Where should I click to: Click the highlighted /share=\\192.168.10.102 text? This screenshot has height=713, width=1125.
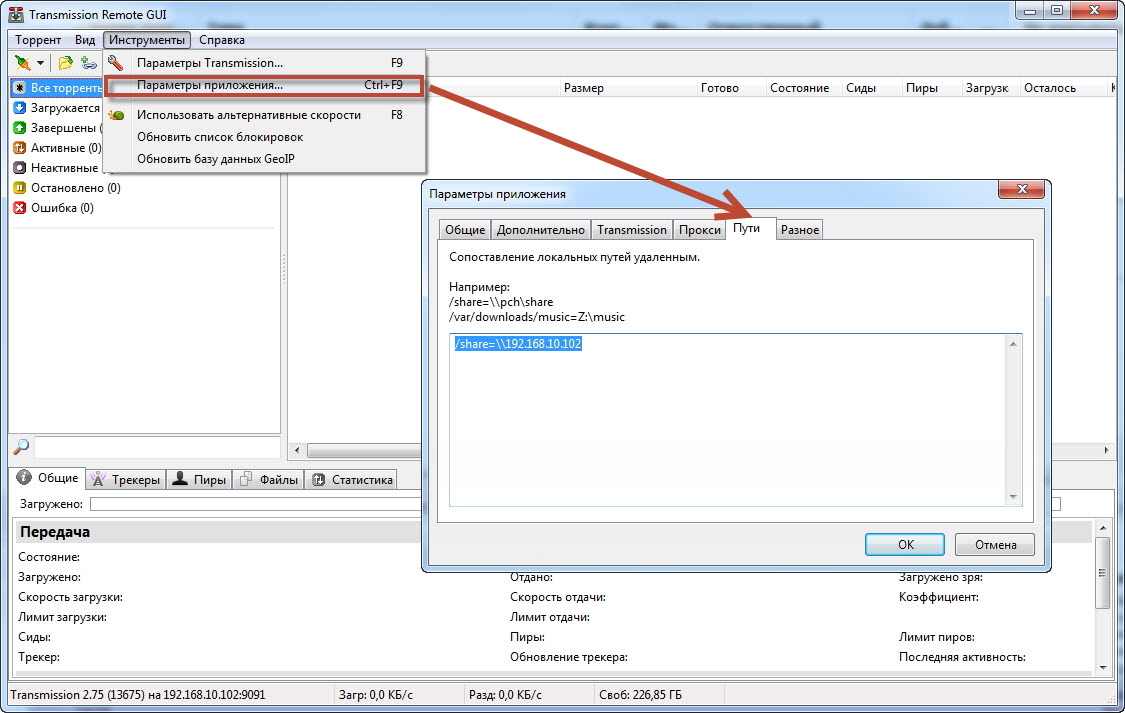click(518, 344)
